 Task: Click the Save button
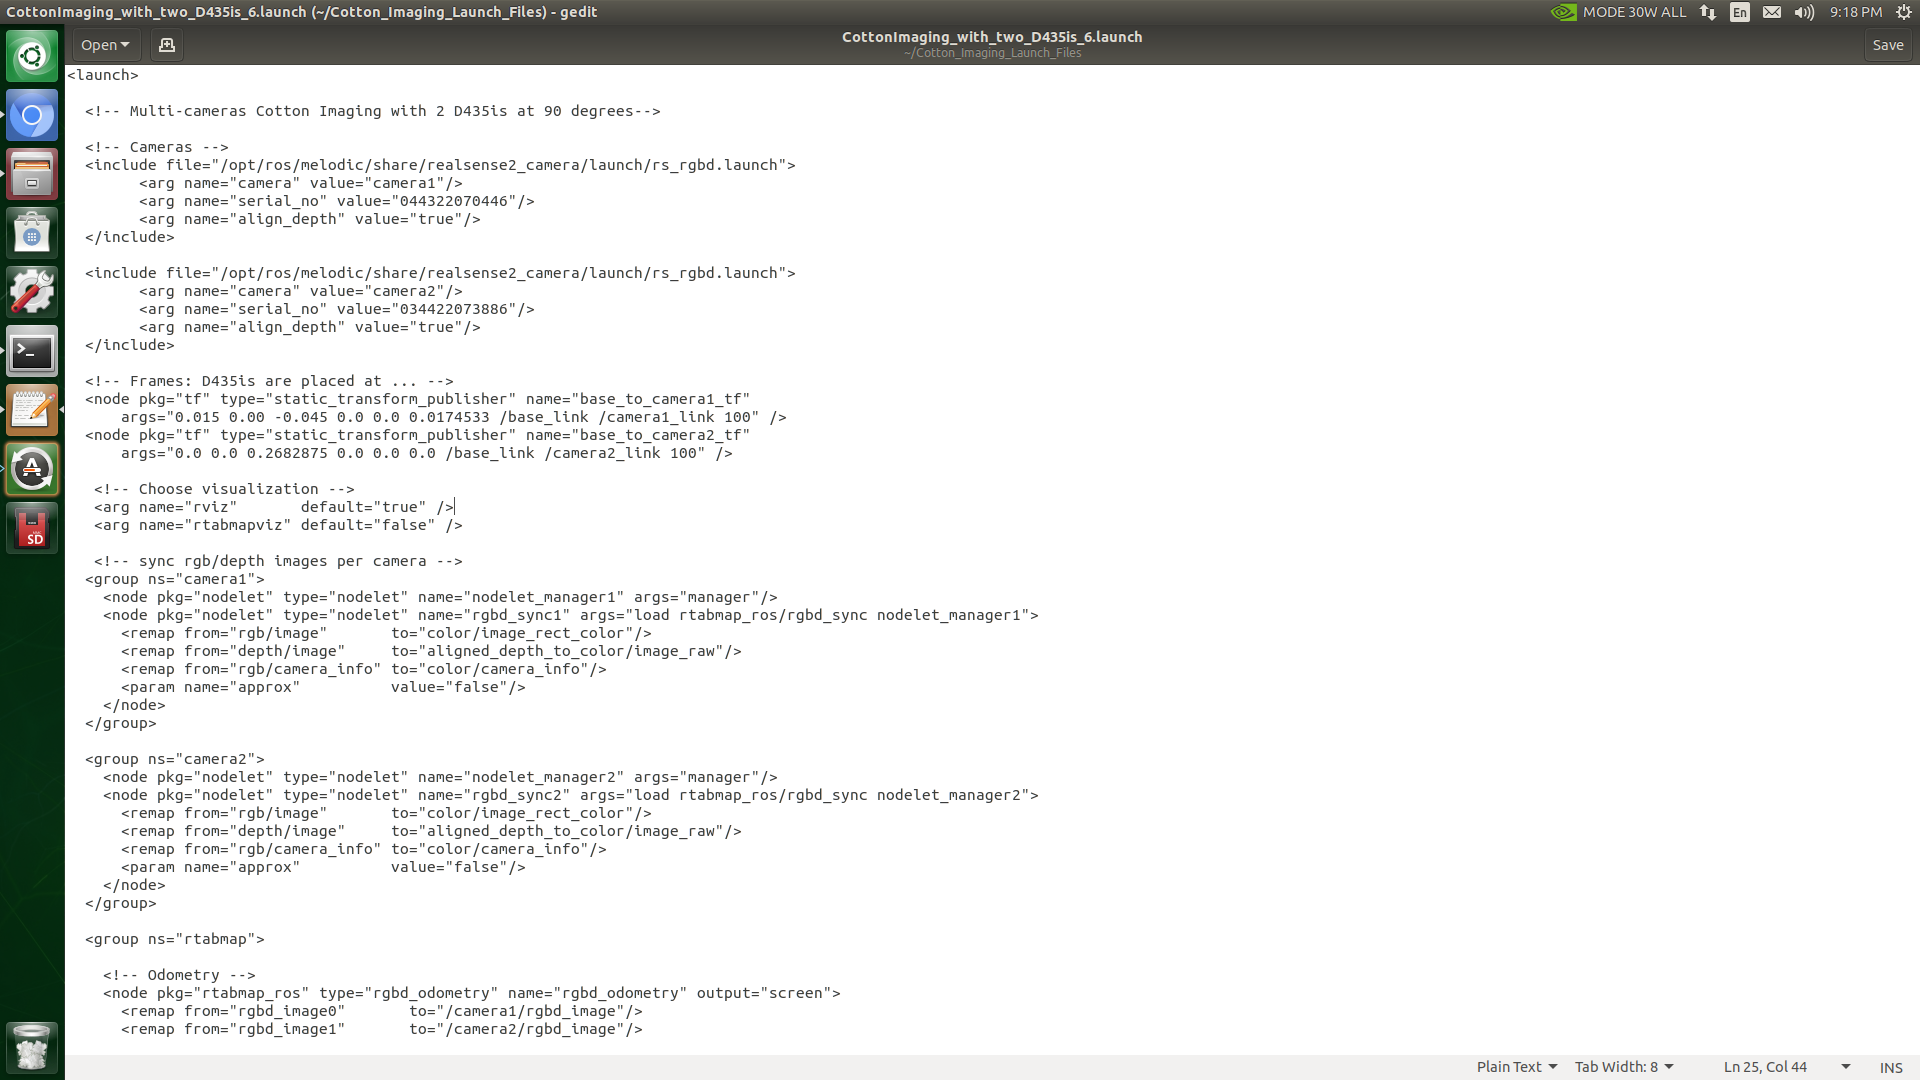click(x=1887, y=45)
